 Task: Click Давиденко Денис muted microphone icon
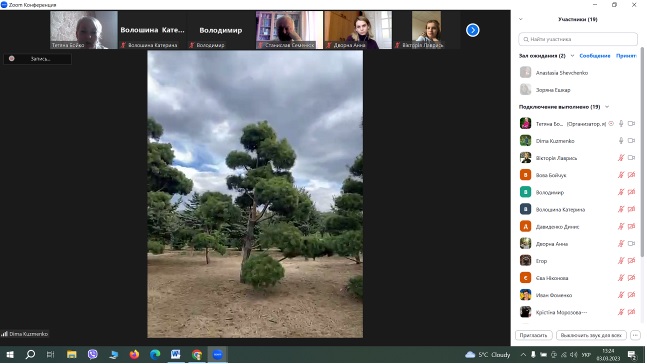[x=621, y=226]
